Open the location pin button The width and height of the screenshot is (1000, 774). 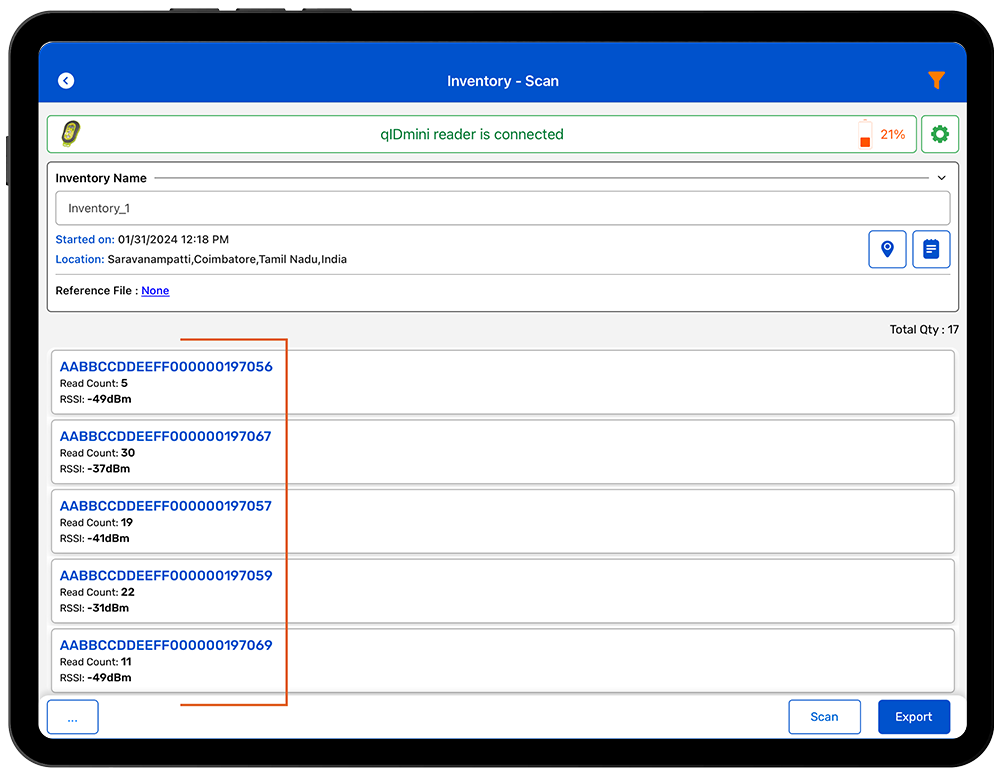[x=887, y=249]
